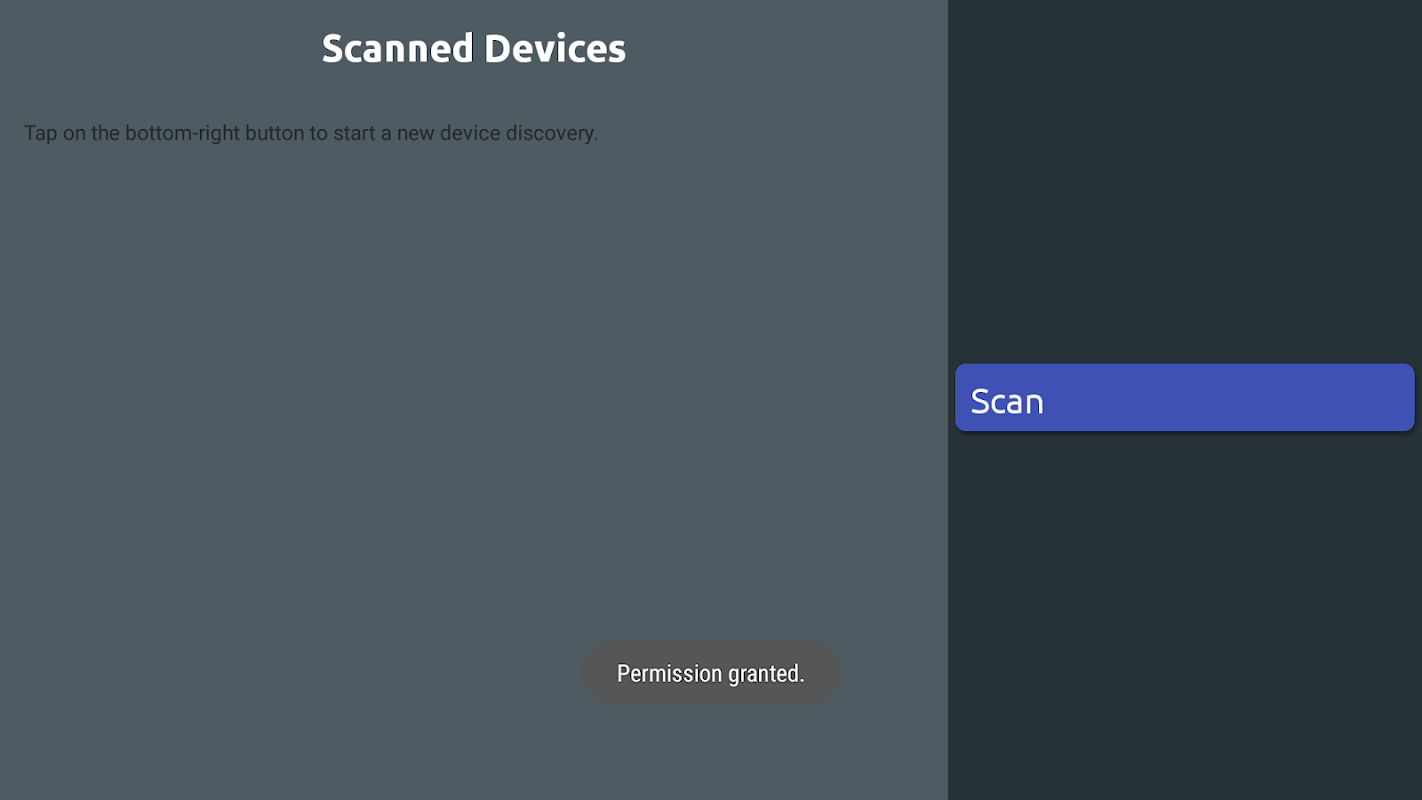
Task: Click the word "Scanned" in the title
Action: tap(397, 48)
